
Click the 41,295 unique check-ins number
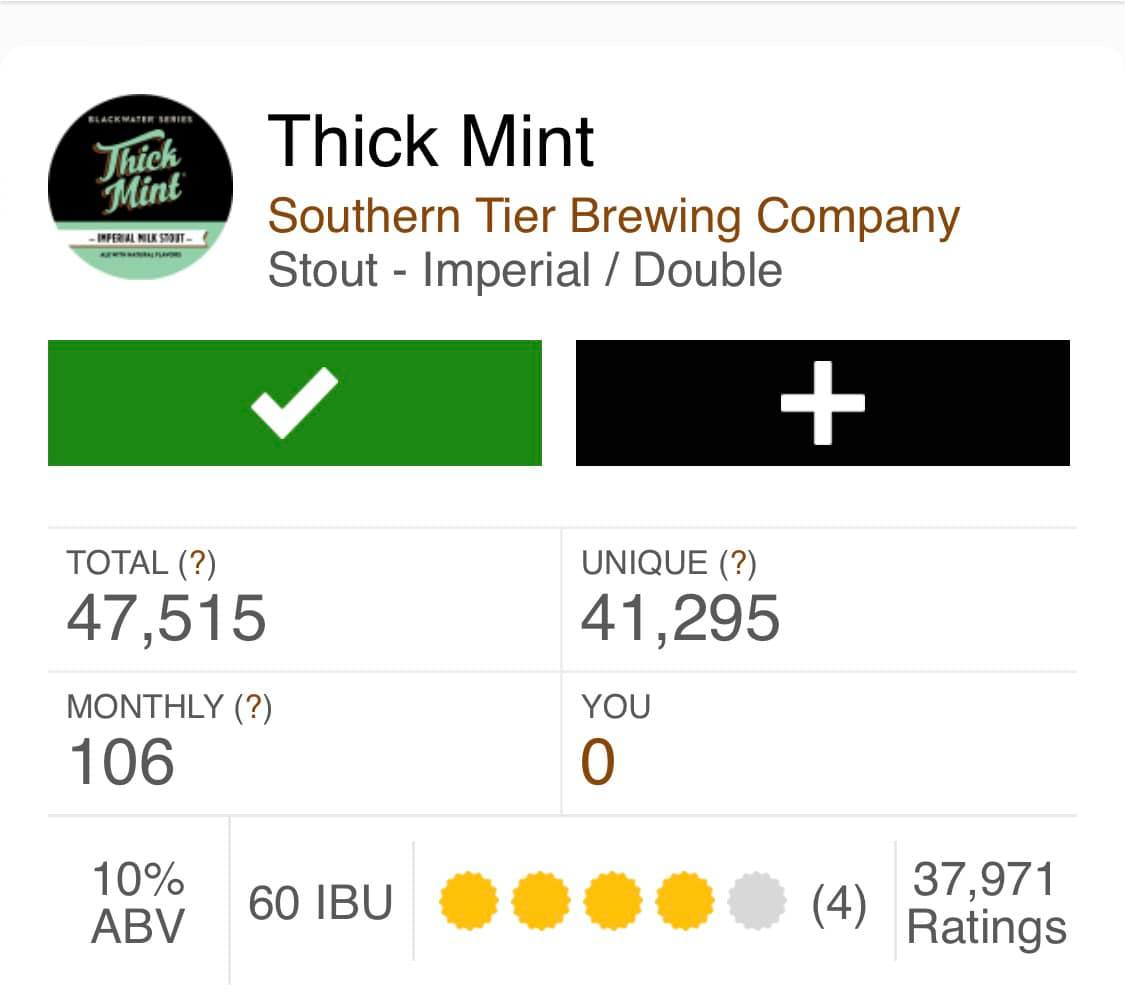click(x=680, y=617)
